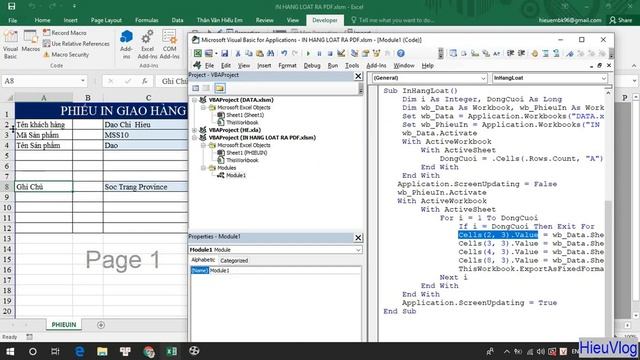Toggle Breakpoint using the hand icon

click(535, 53)
